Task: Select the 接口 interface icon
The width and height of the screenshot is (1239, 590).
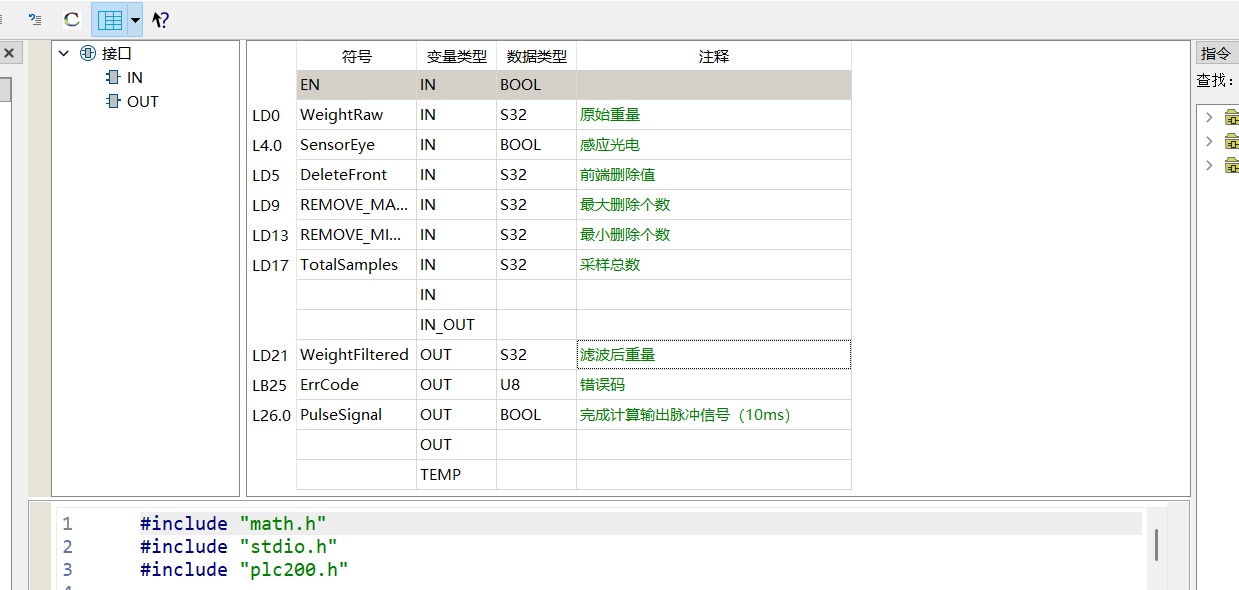Action: (88, 54)
